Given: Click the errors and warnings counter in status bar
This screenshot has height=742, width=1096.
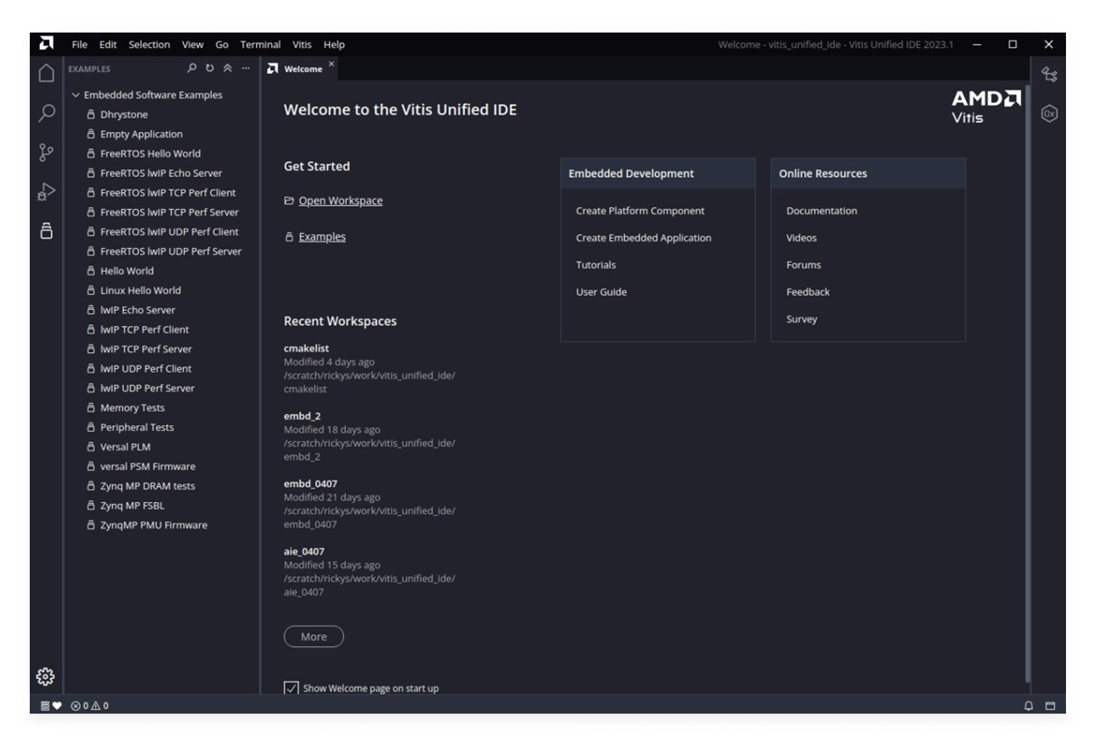Looking at the screenshot, I should (90, 706).
